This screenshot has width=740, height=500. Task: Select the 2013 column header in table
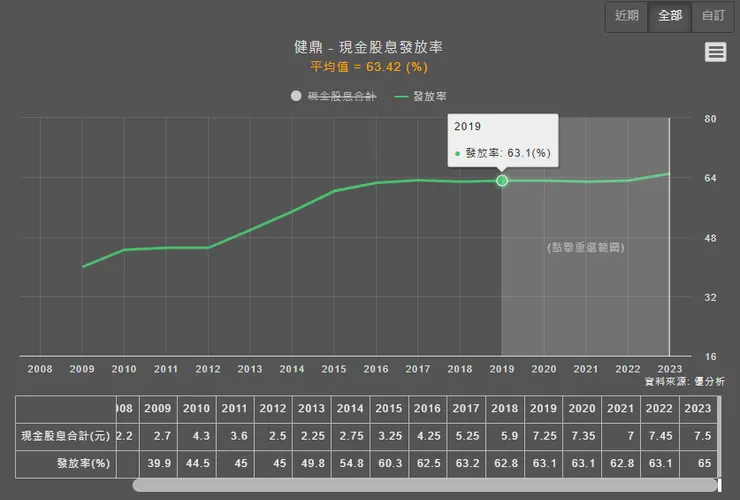pos(312,409)
